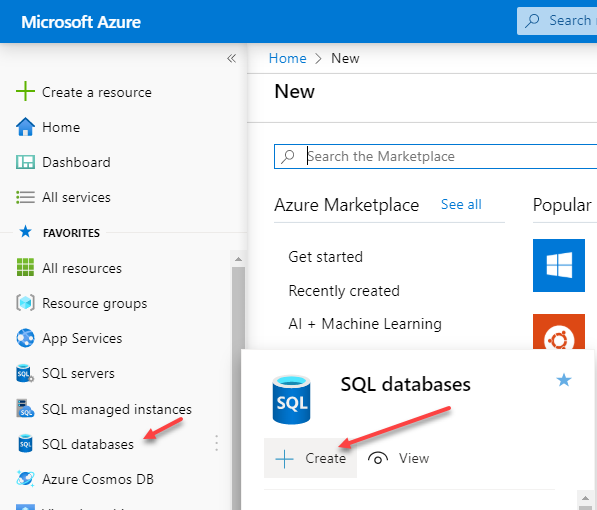Viewport: 597px width, 510px height.
Task: Toggle the favorite star on SQL databases card
Action: (x=564, y=380)
